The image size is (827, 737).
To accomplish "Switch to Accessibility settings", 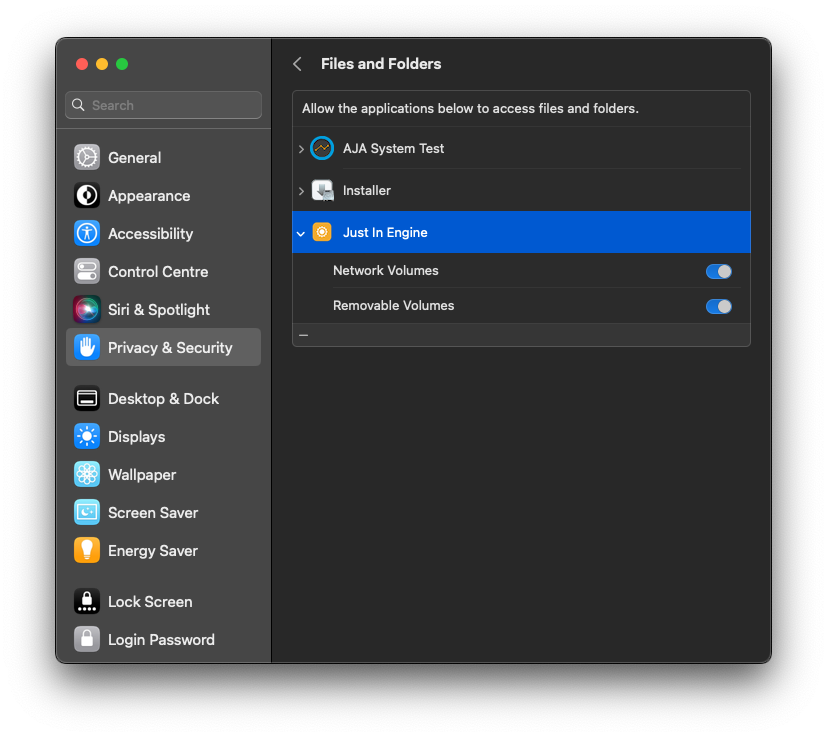I will [x=164, y=233].
